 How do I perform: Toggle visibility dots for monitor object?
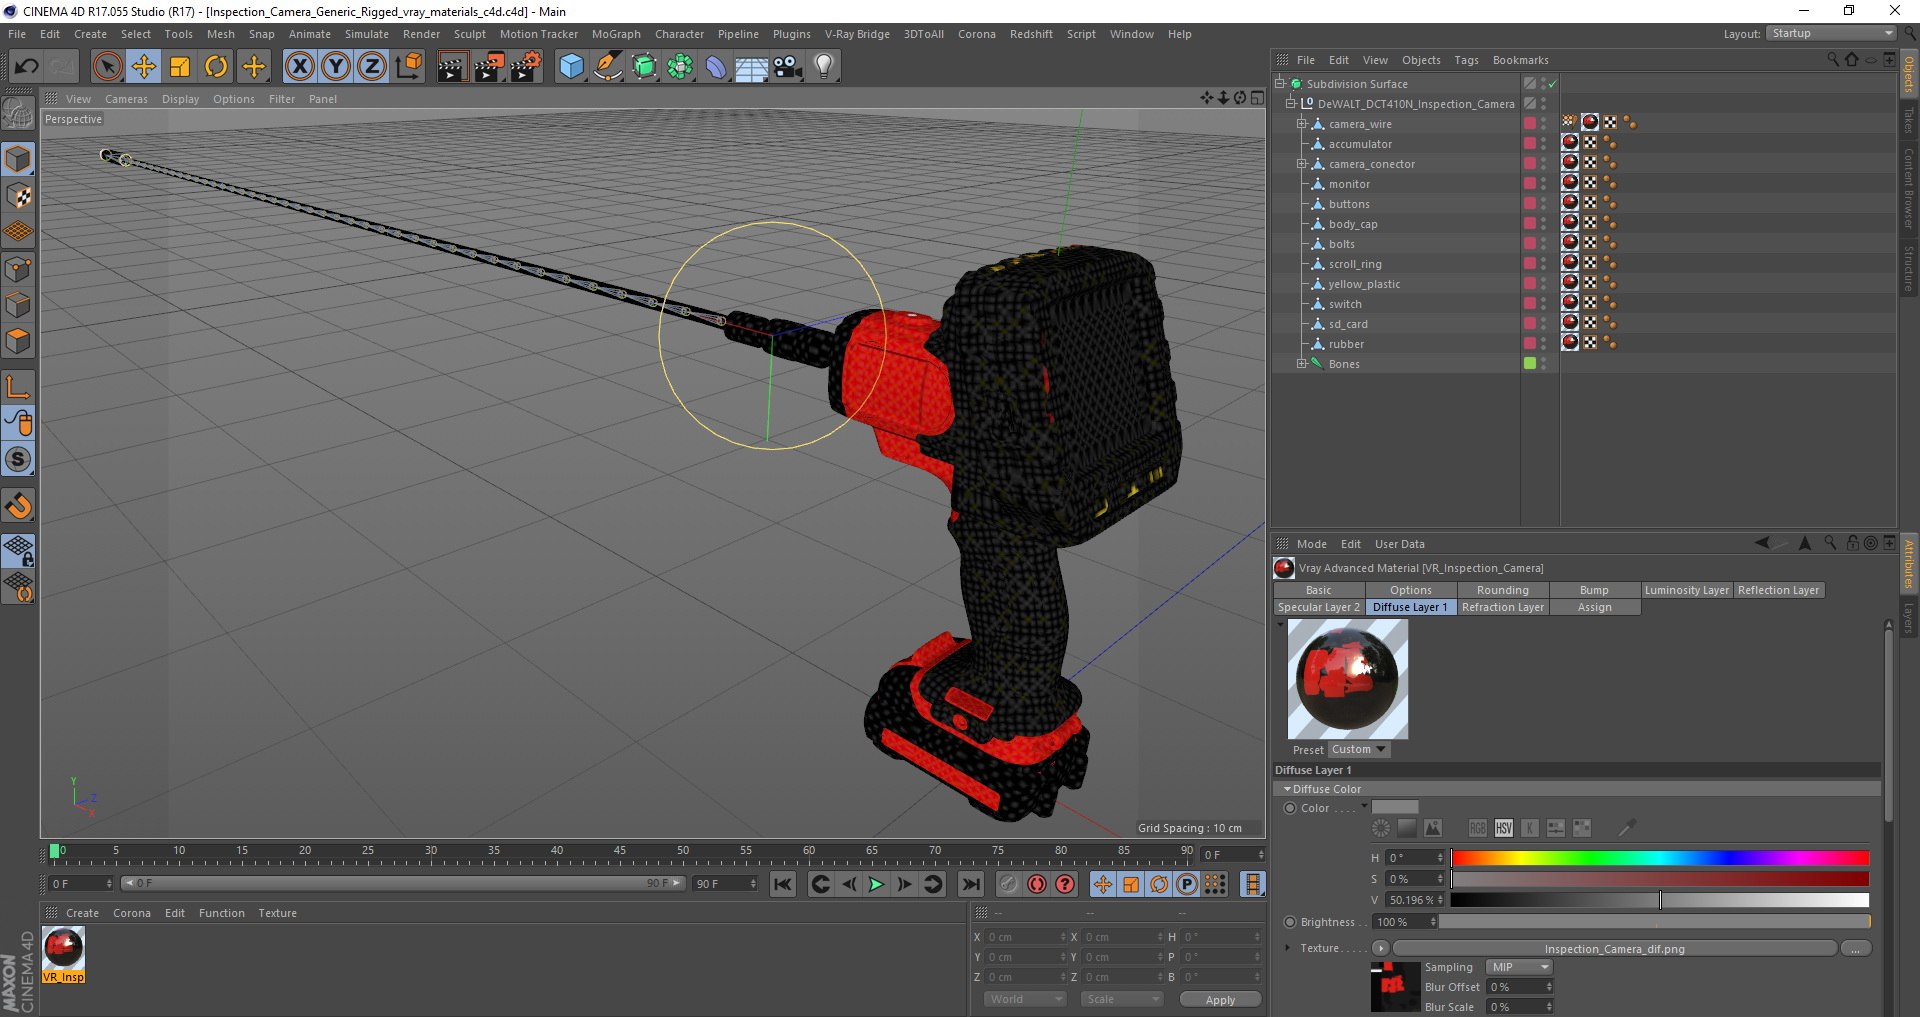point(1544,184)
